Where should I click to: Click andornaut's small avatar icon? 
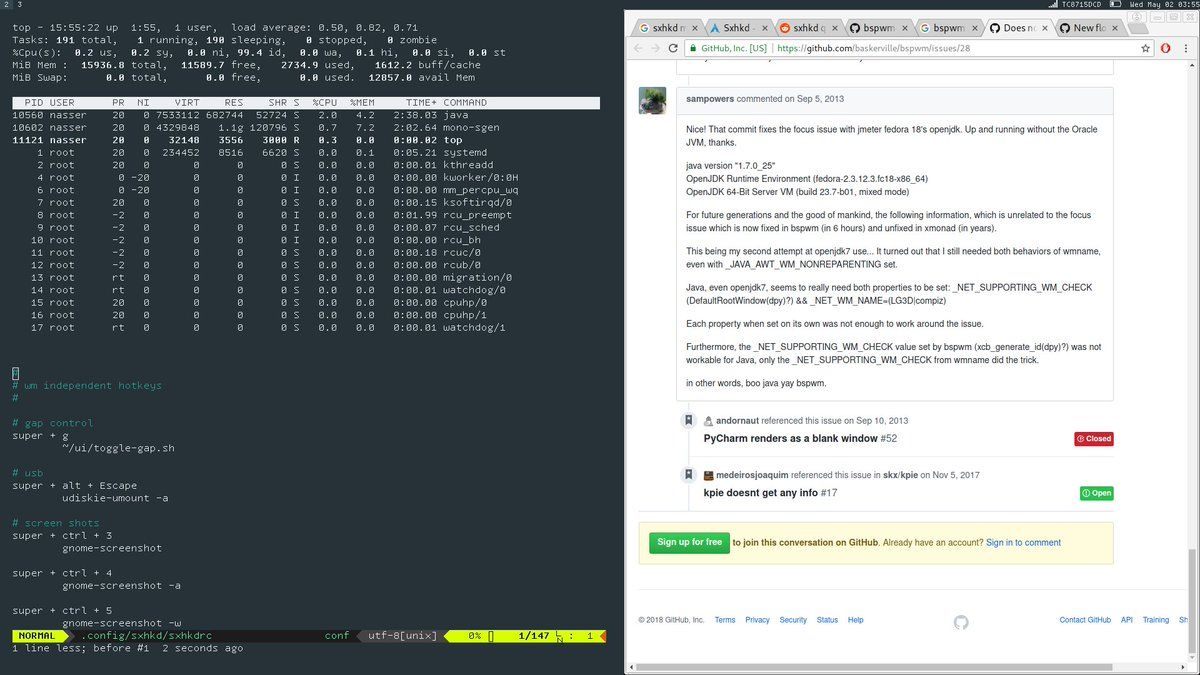[708, 421]
